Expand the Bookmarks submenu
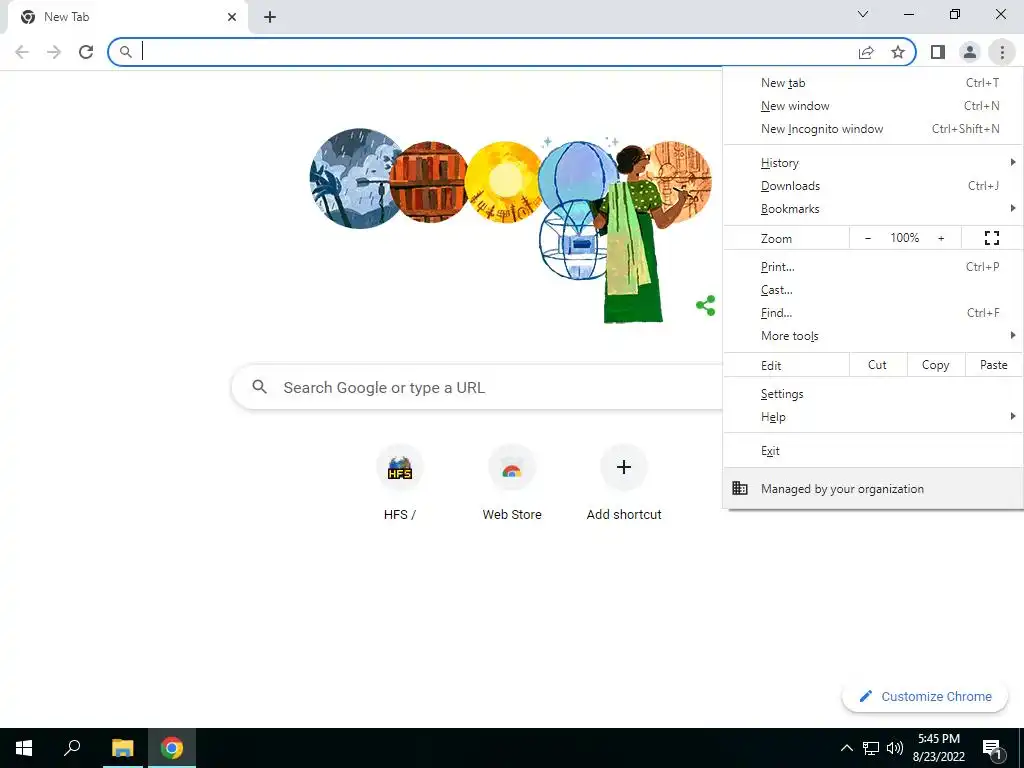 pyautogui.click(x=872, y=209)
